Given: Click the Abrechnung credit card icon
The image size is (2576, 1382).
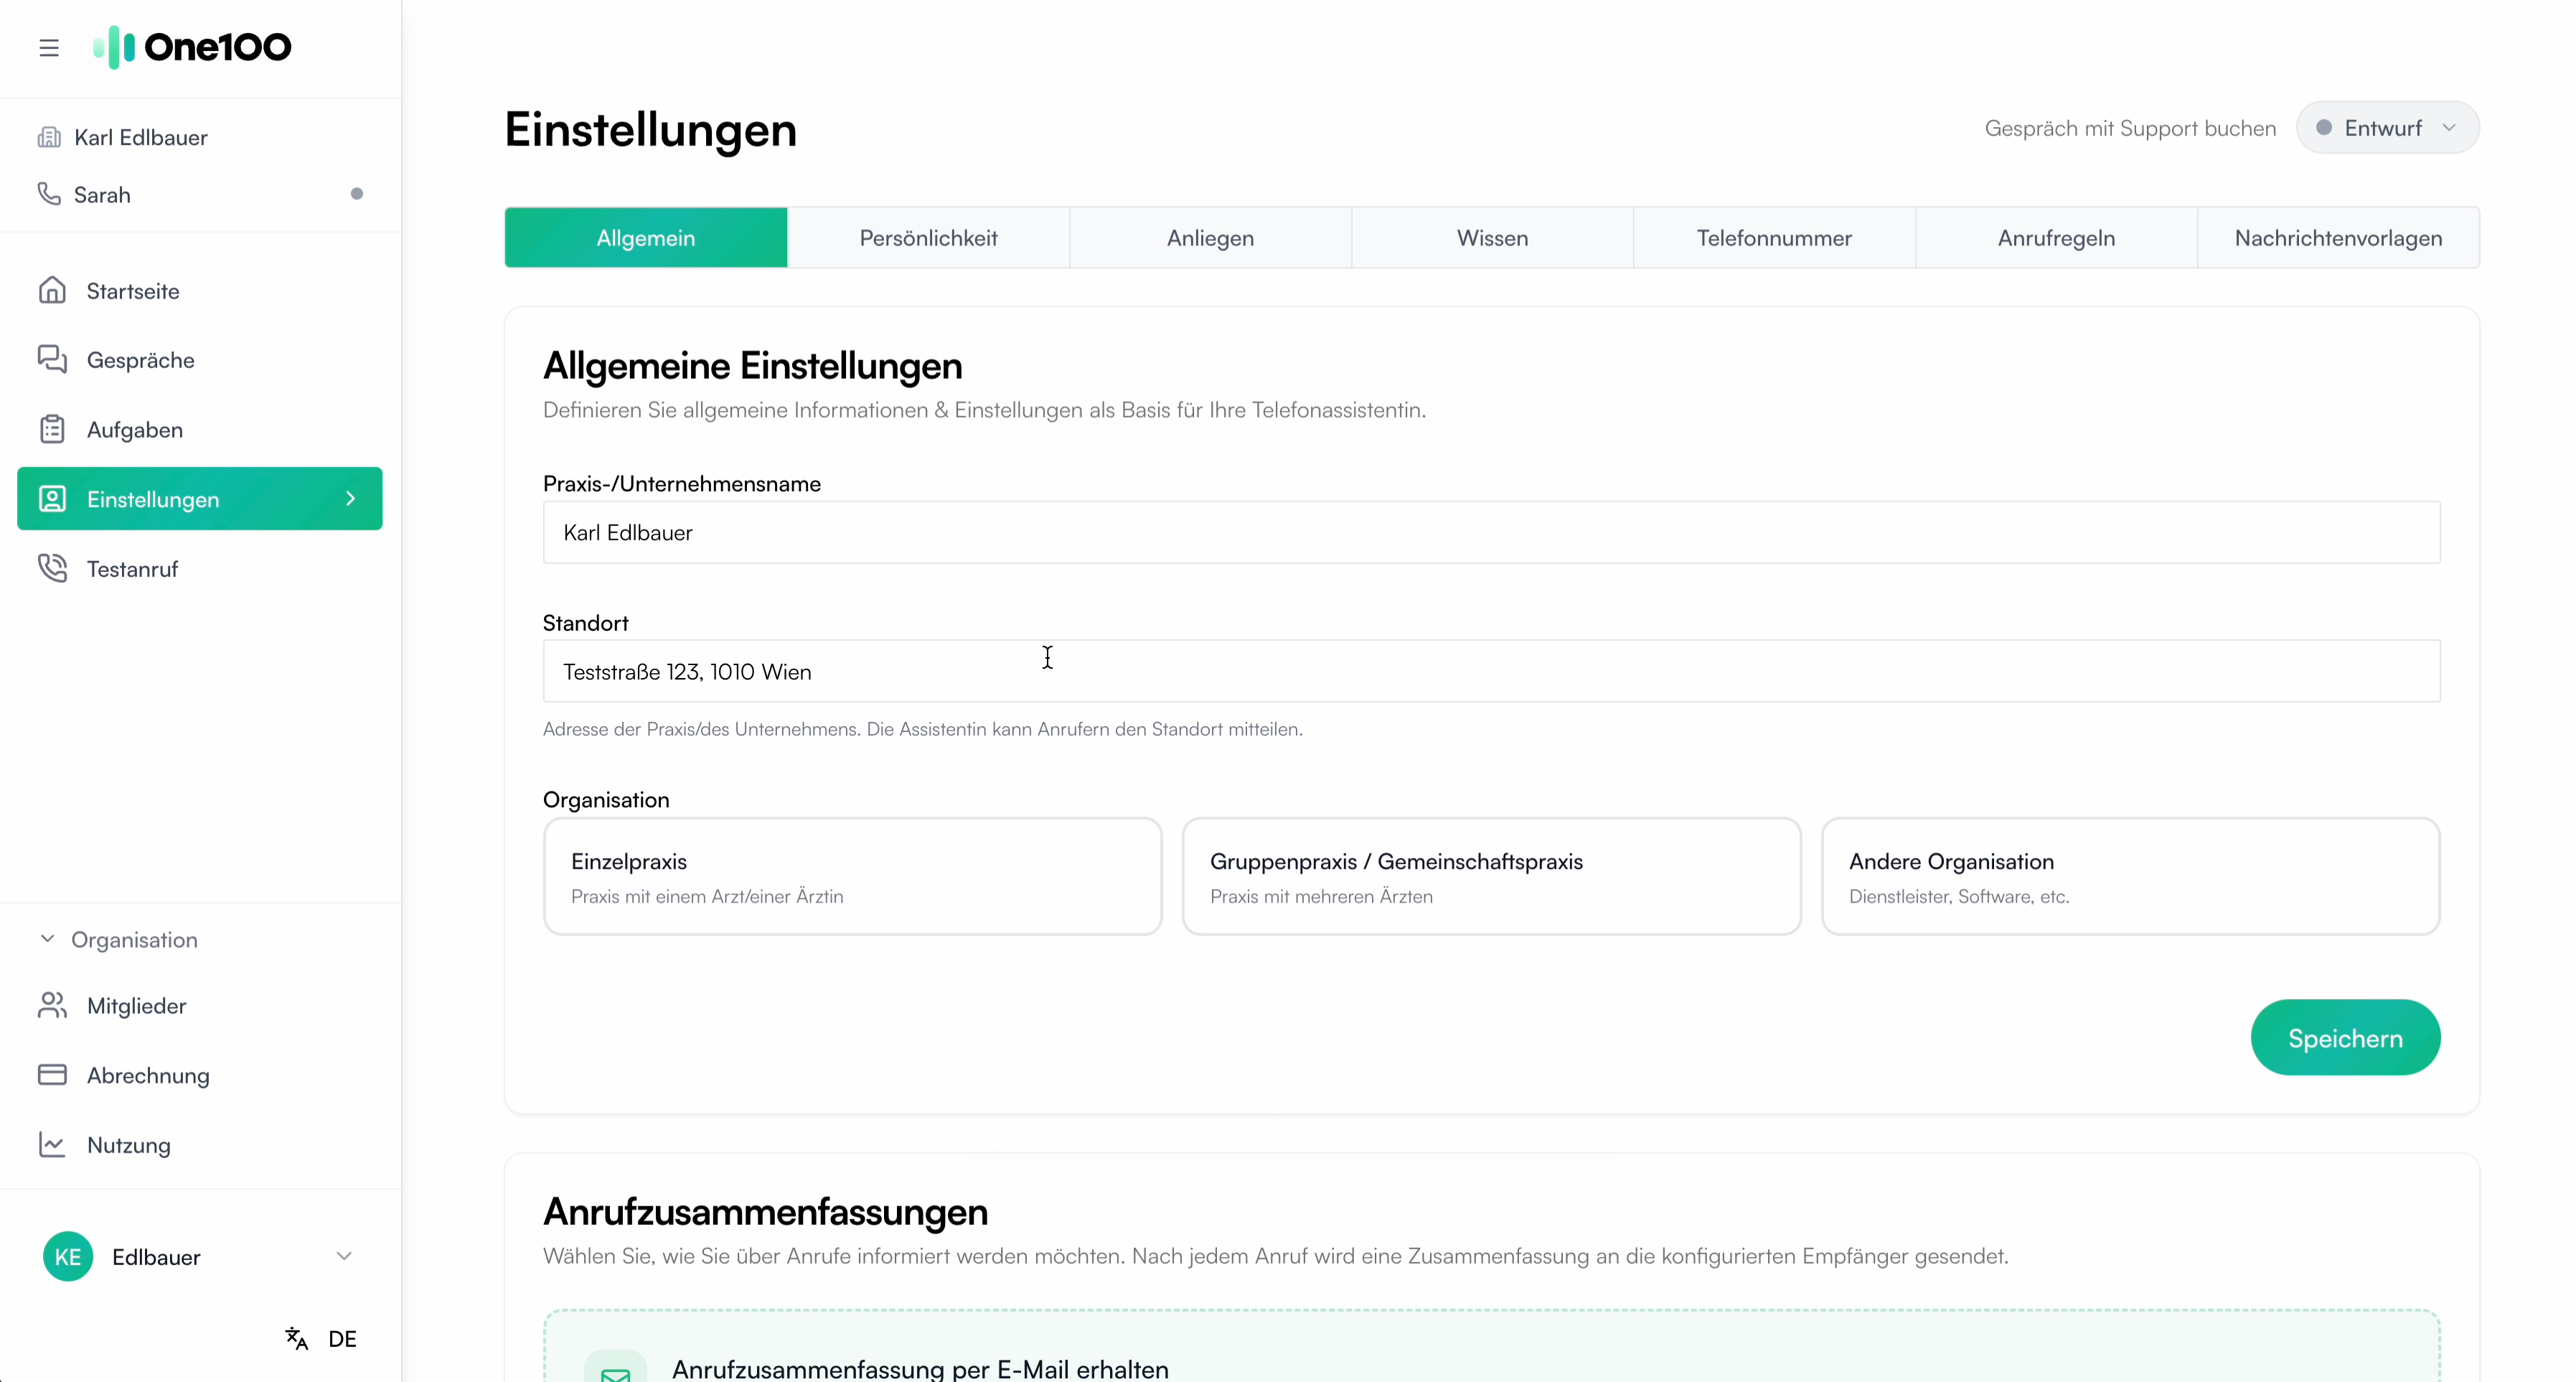Looking at the screenshot, I should [x=52, y=1074].
